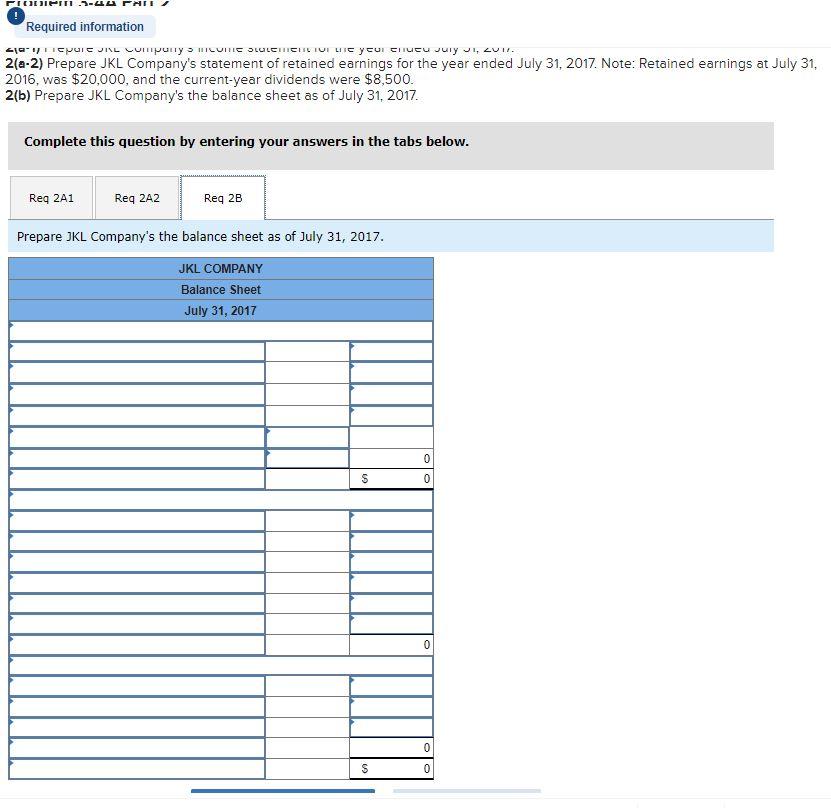Screen dimensions: 831x808
Task: Open the account dropdown in the equity section
Action: 11,686
